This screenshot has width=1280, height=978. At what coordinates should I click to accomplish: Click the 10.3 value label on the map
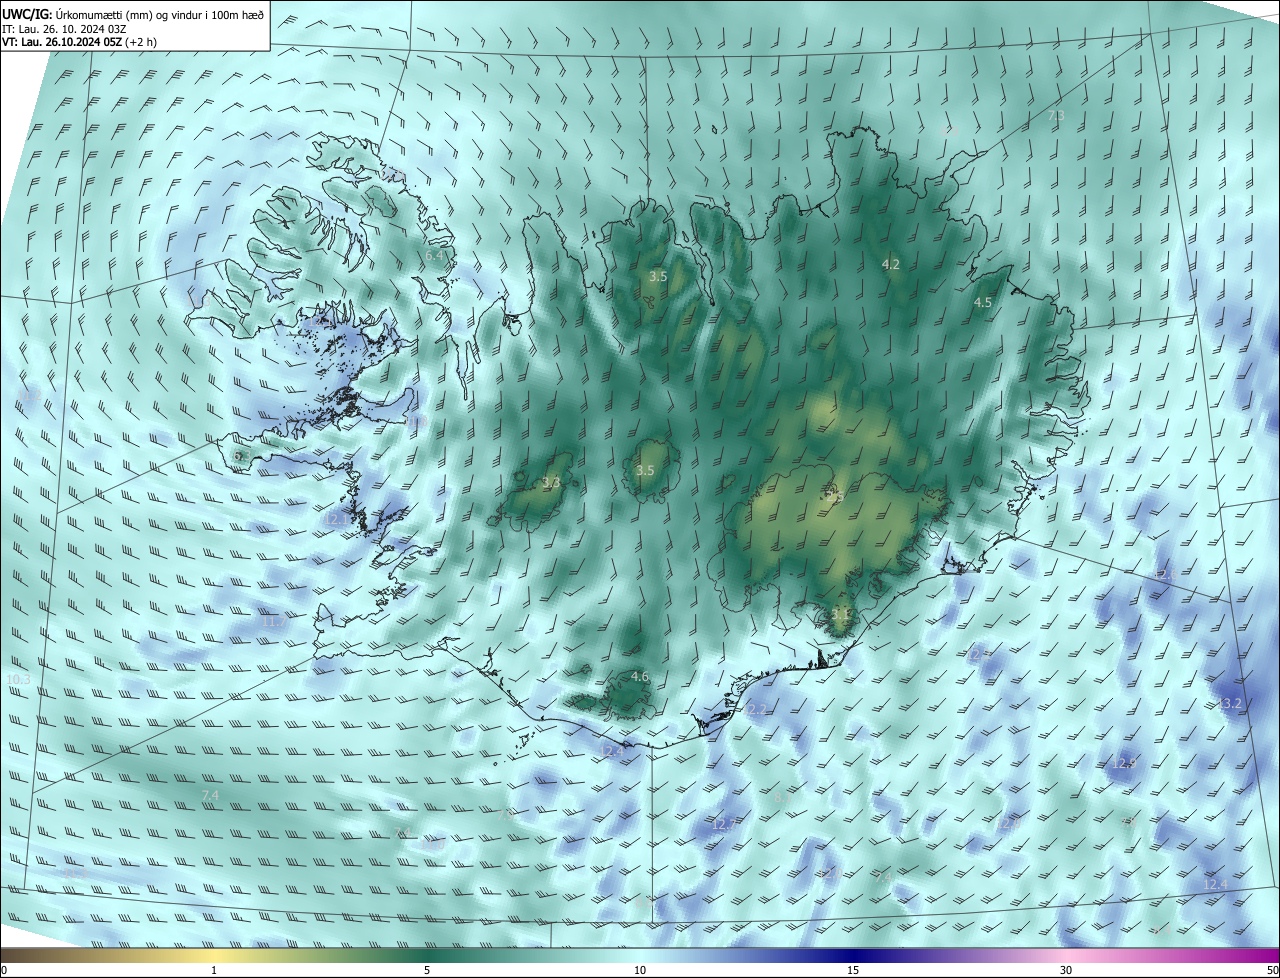pyautogui.click(x=18, y=680)
